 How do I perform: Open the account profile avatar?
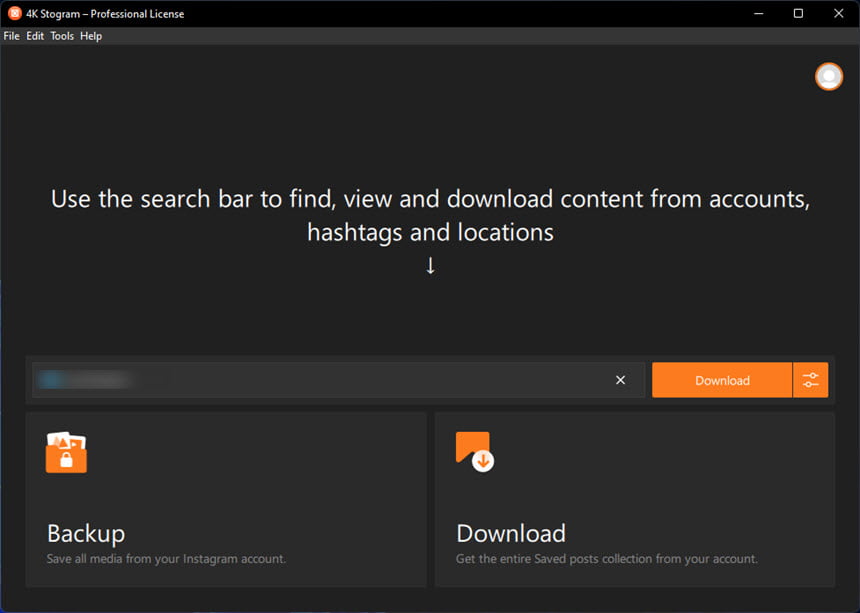tap(829, 77)
